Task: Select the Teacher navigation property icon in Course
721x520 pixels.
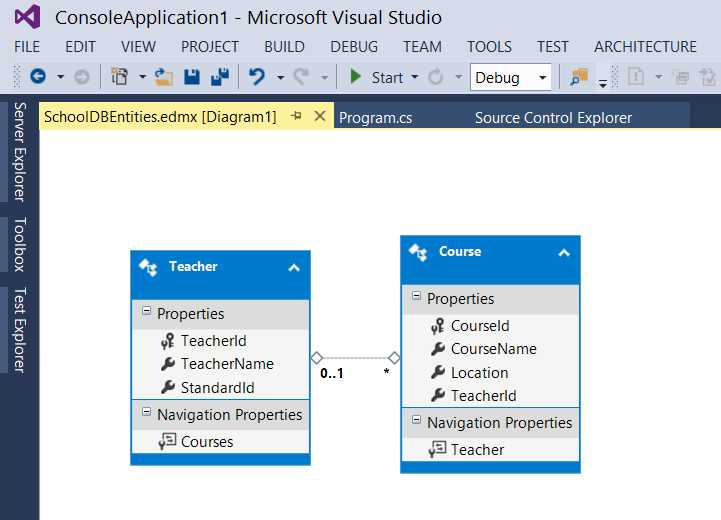Action: [x=437, y=449]
